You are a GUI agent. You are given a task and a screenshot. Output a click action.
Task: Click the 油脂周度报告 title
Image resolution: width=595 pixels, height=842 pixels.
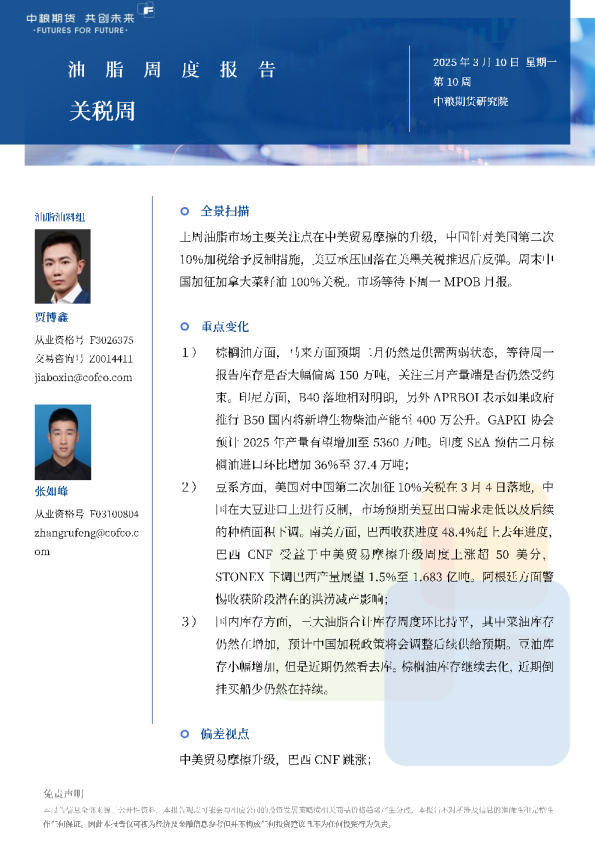[x=172, y=70]
